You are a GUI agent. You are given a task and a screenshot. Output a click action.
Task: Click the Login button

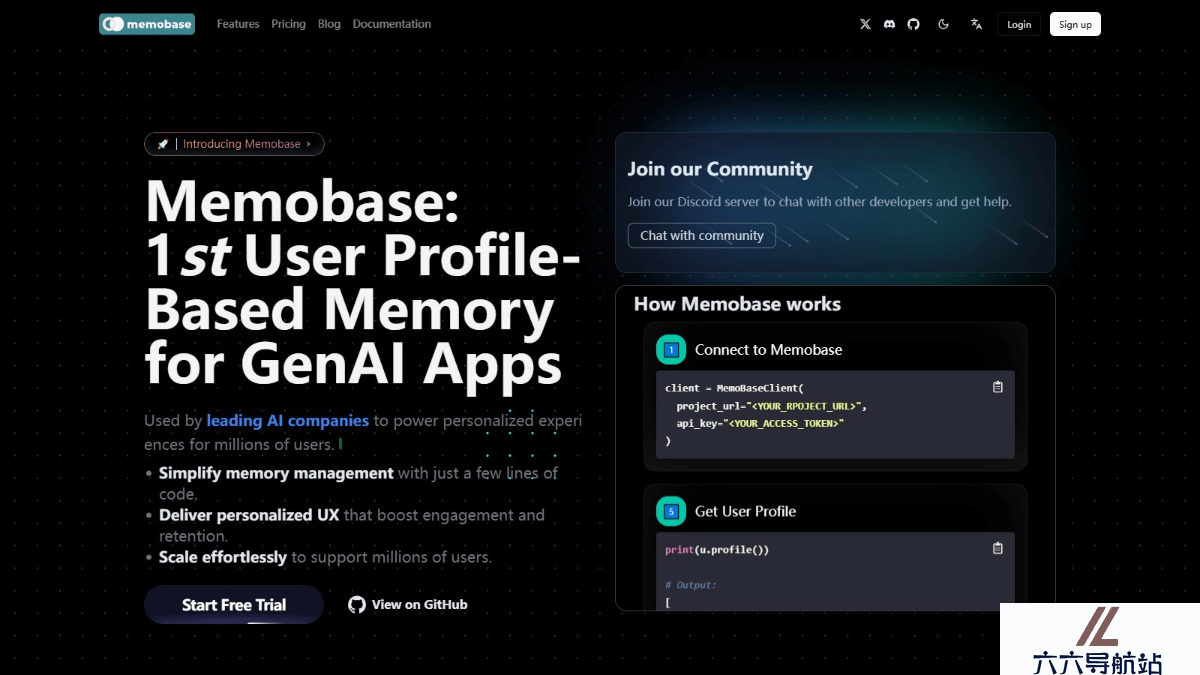click(1019, 24)
